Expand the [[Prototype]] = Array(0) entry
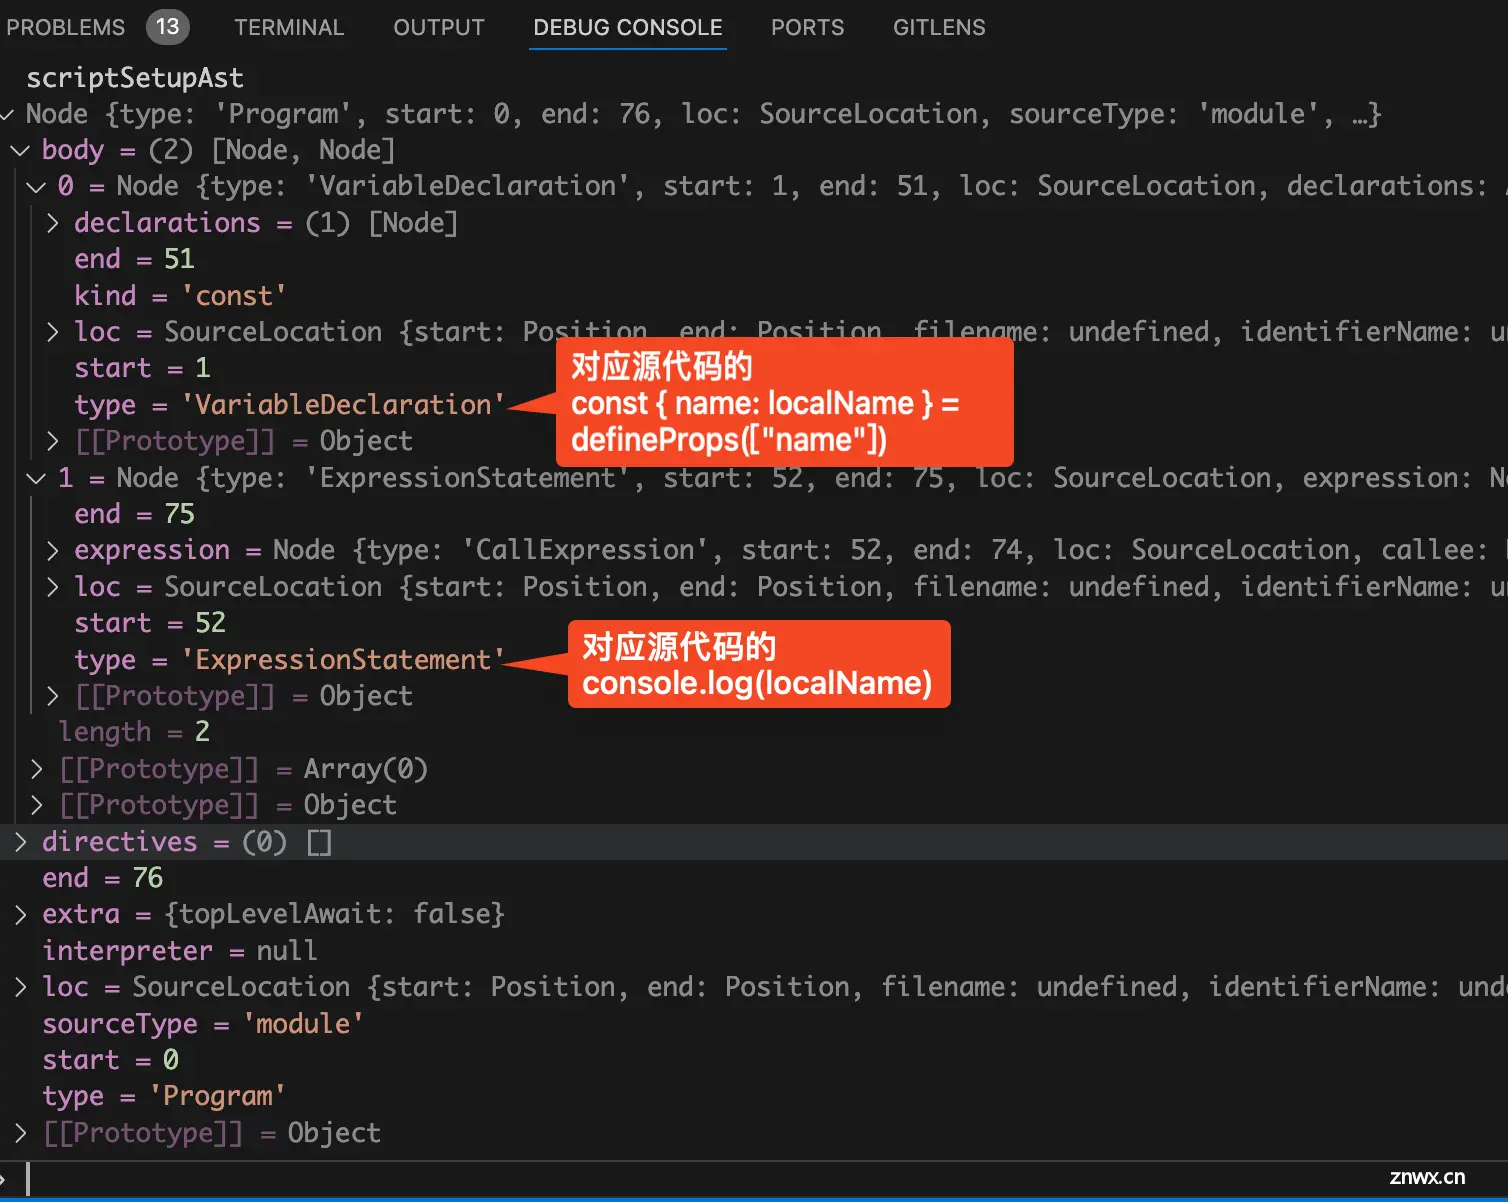The image size is (1508, 1202). 37,769
